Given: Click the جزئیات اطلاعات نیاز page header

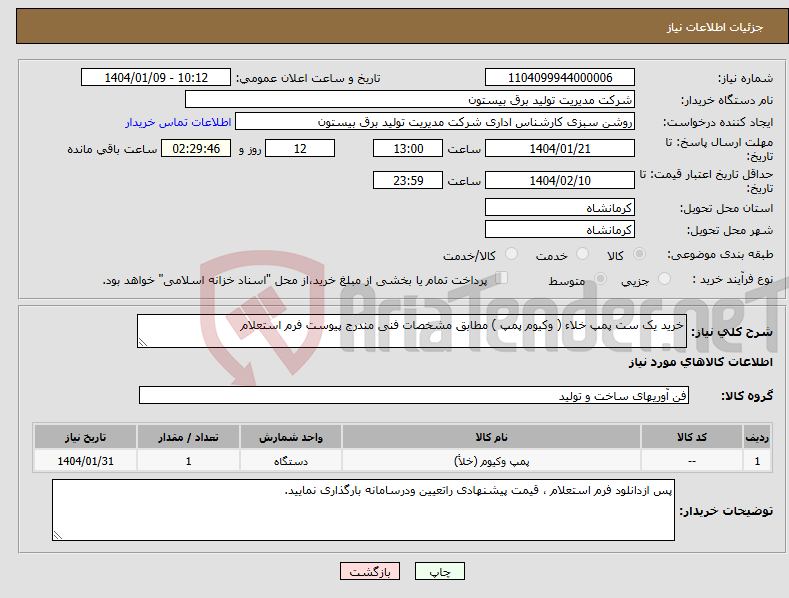Looking at the screenshot, I should tap(715, 27).
